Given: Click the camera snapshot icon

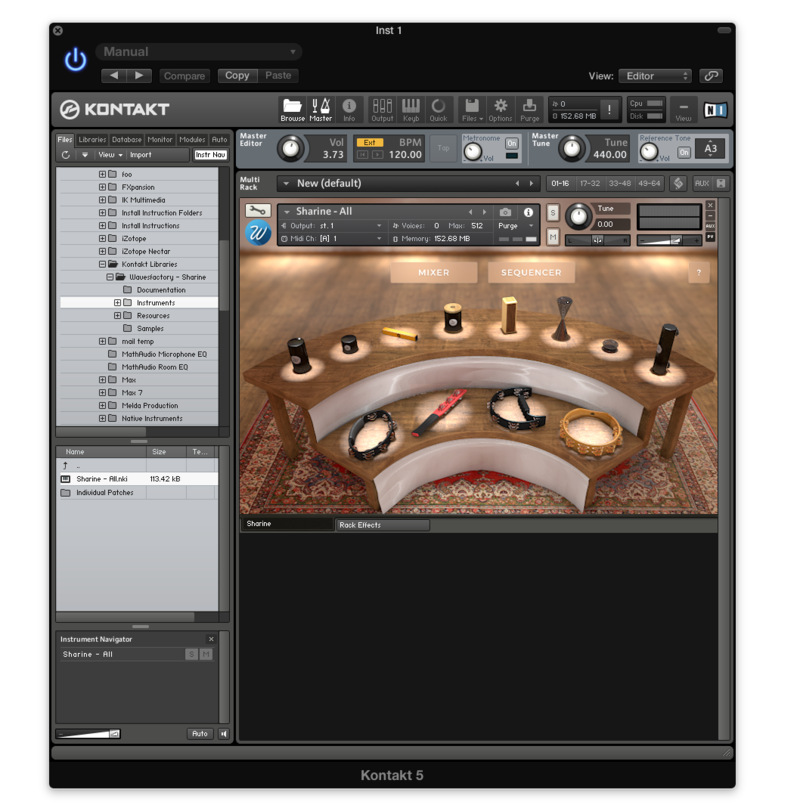Looking at the screenshot, I should tap(506, 212).
